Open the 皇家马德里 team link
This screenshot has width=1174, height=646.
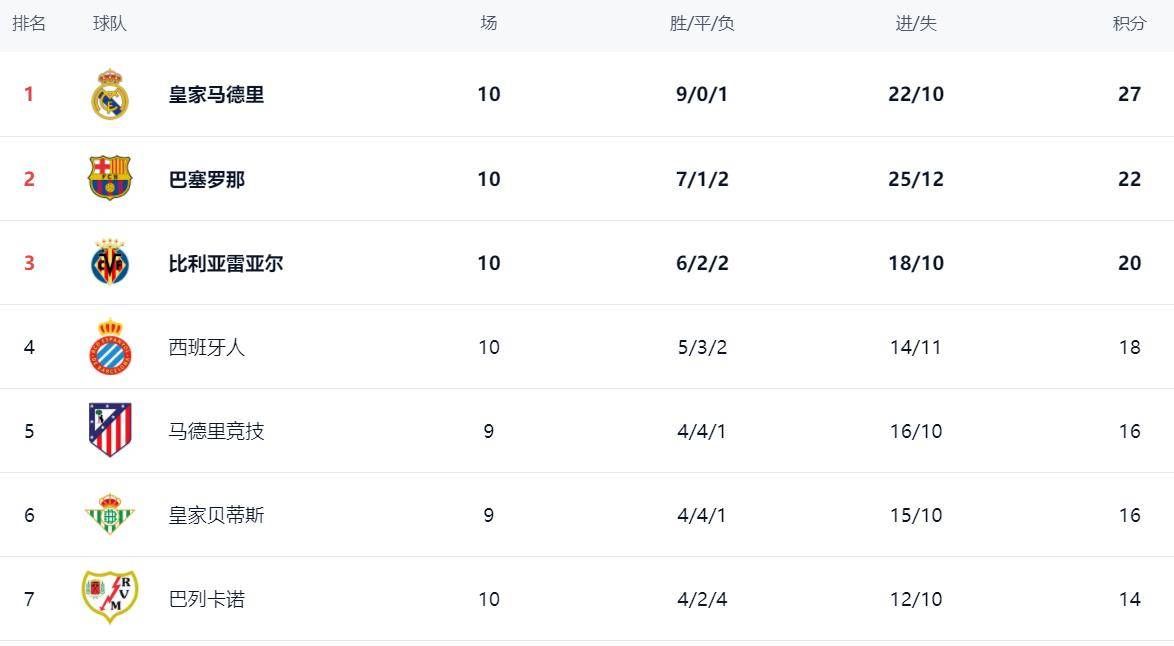point(216,95)
